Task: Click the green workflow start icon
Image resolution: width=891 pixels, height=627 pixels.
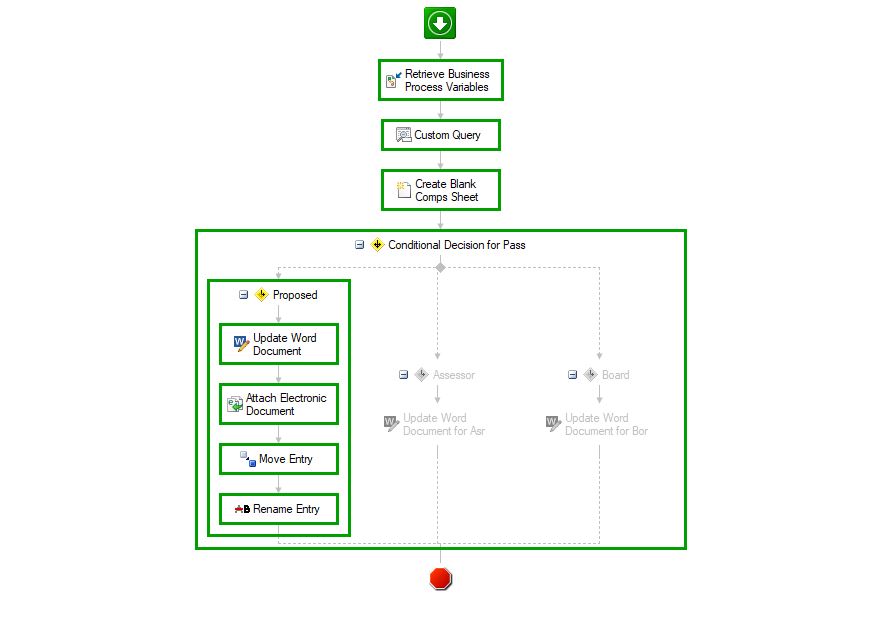Action: click(x=440, y=23)
